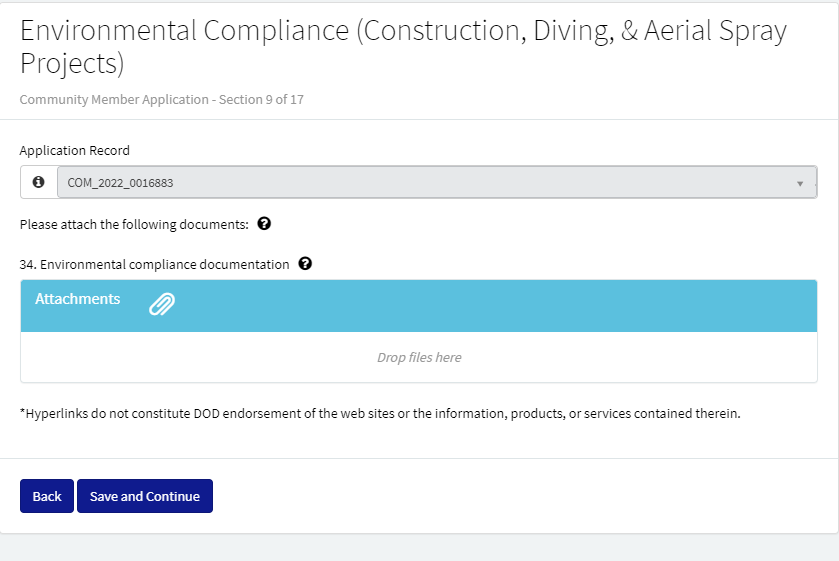This screenshot has height=561, width=839.
Task: Click the word 'Projects)' in the heading
Action: pyautogui.click(x=71, y=64)
